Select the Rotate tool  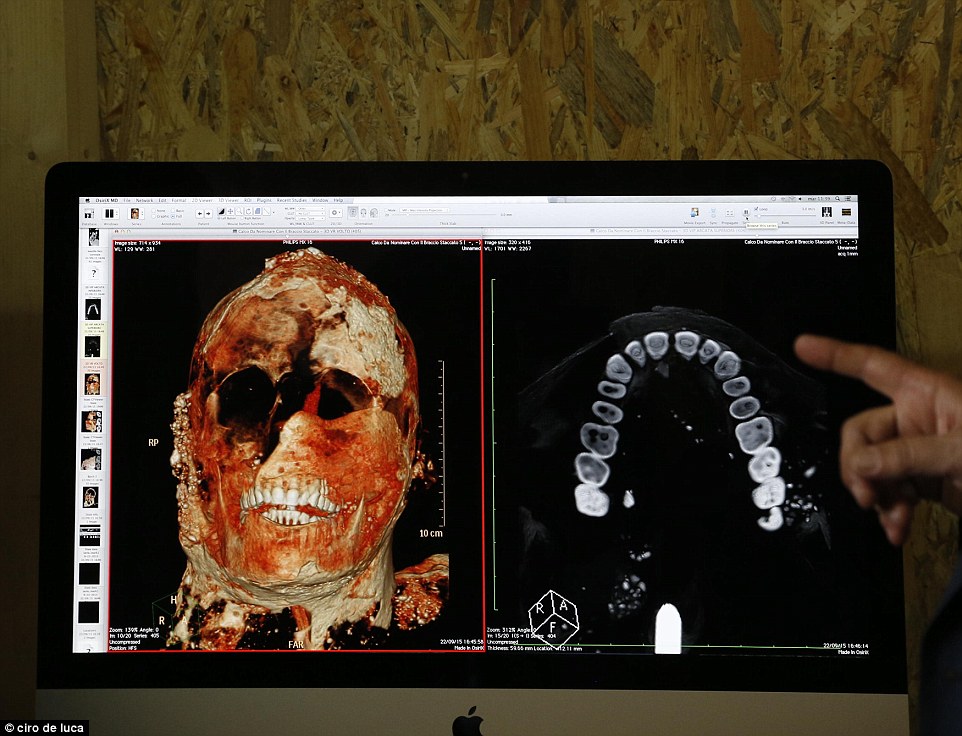pos(248,212)
